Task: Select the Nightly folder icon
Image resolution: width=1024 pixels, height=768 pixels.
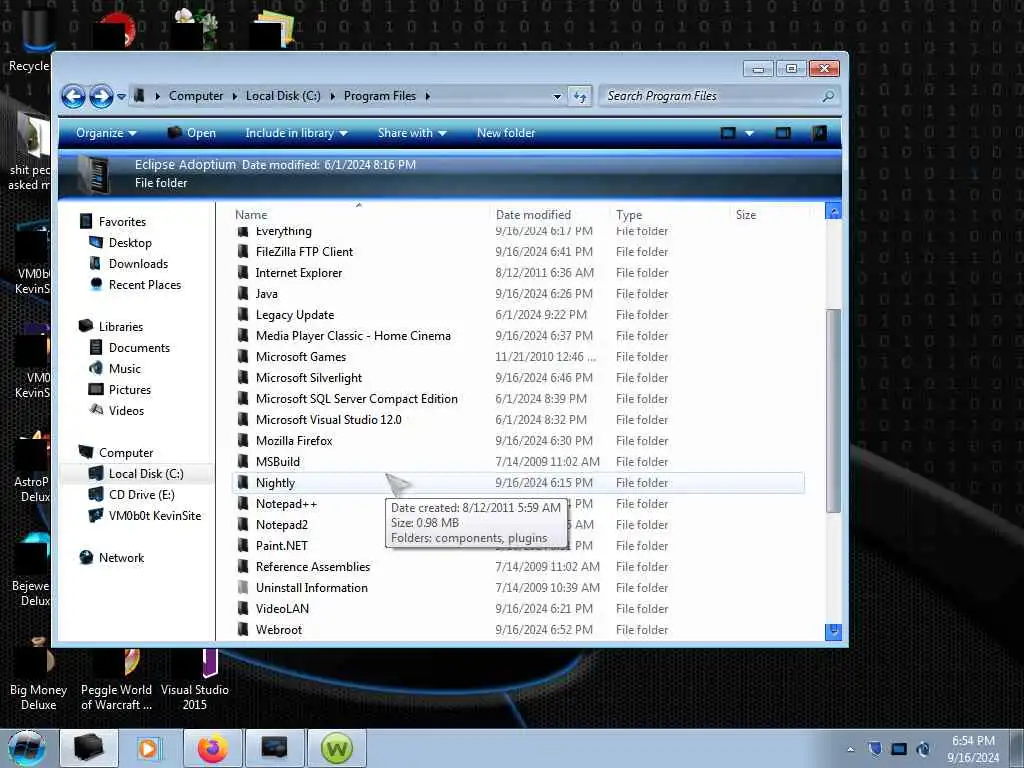Action: (243, 483)
